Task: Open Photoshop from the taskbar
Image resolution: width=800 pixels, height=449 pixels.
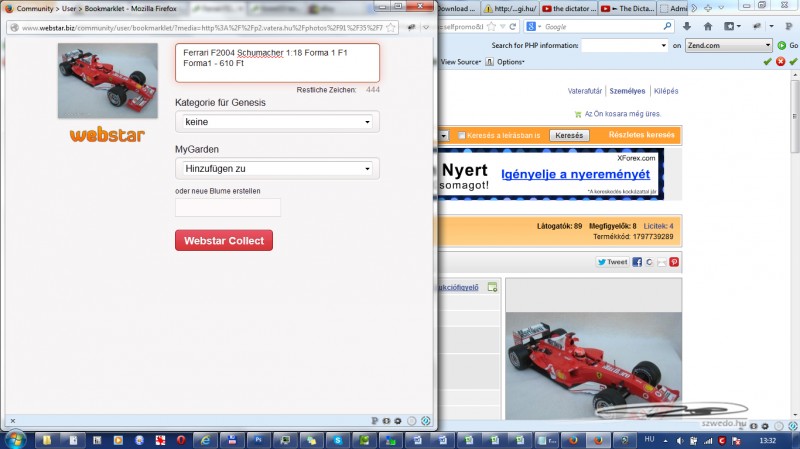Action: [258, 440]
